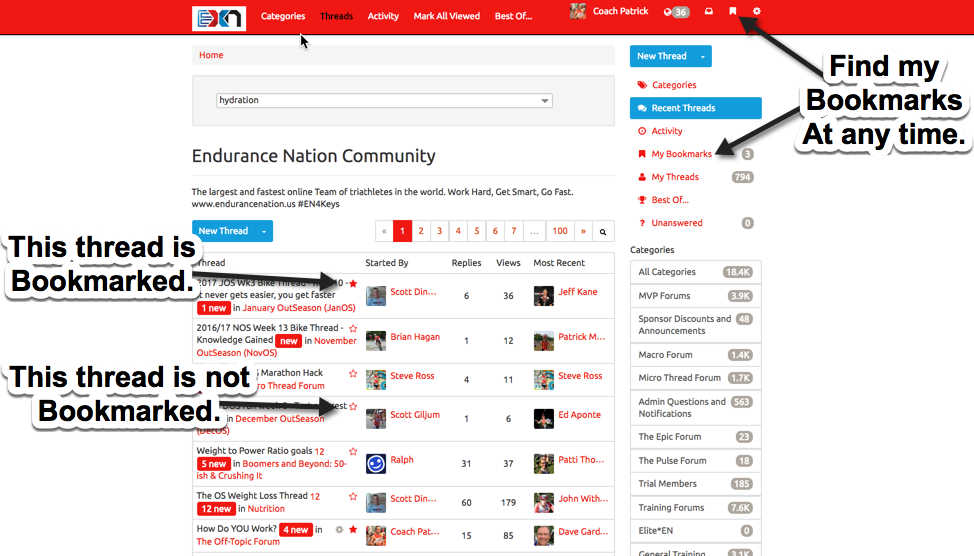
Task: Open Patrick M... avatar in Most Recent
Action: pos(544,340)
